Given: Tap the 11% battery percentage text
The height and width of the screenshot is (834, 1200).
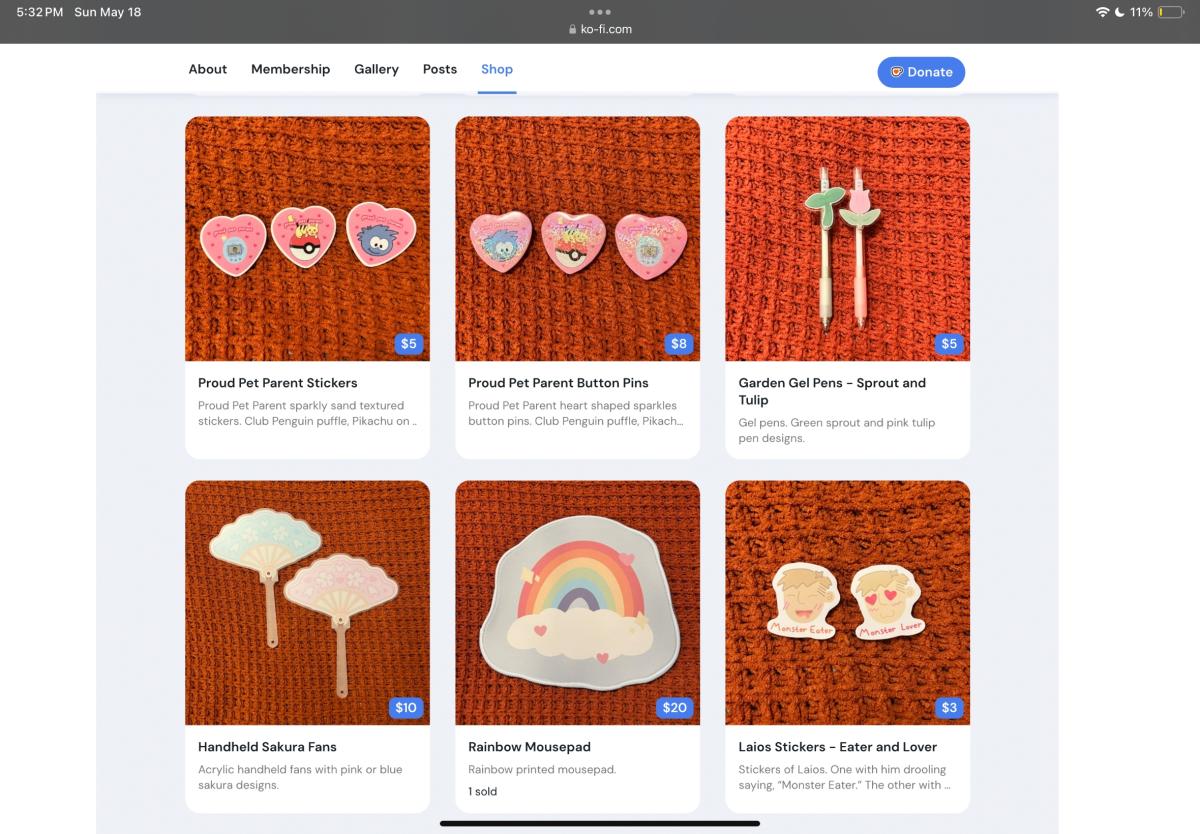Looking at the screenshot, I should [x=1141, y=12].
